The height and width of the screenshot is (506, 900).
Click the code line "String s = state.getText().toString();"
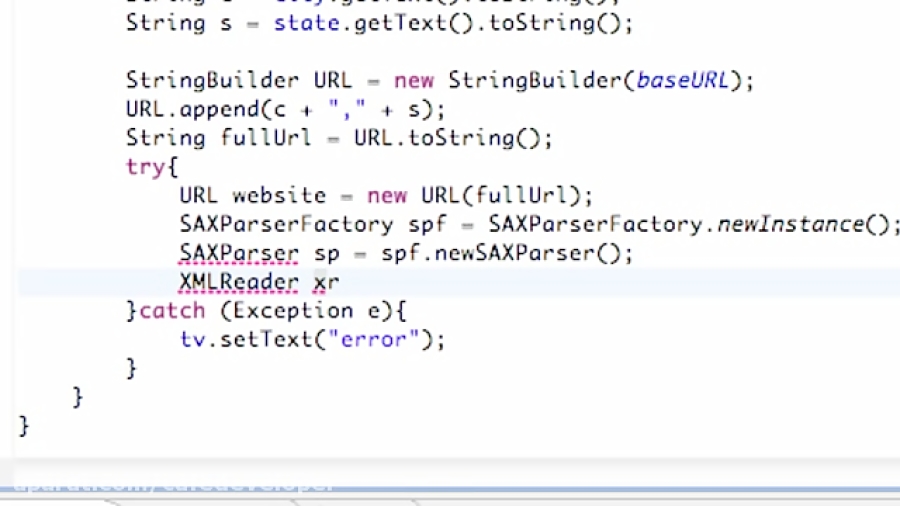tap(379, 24)
